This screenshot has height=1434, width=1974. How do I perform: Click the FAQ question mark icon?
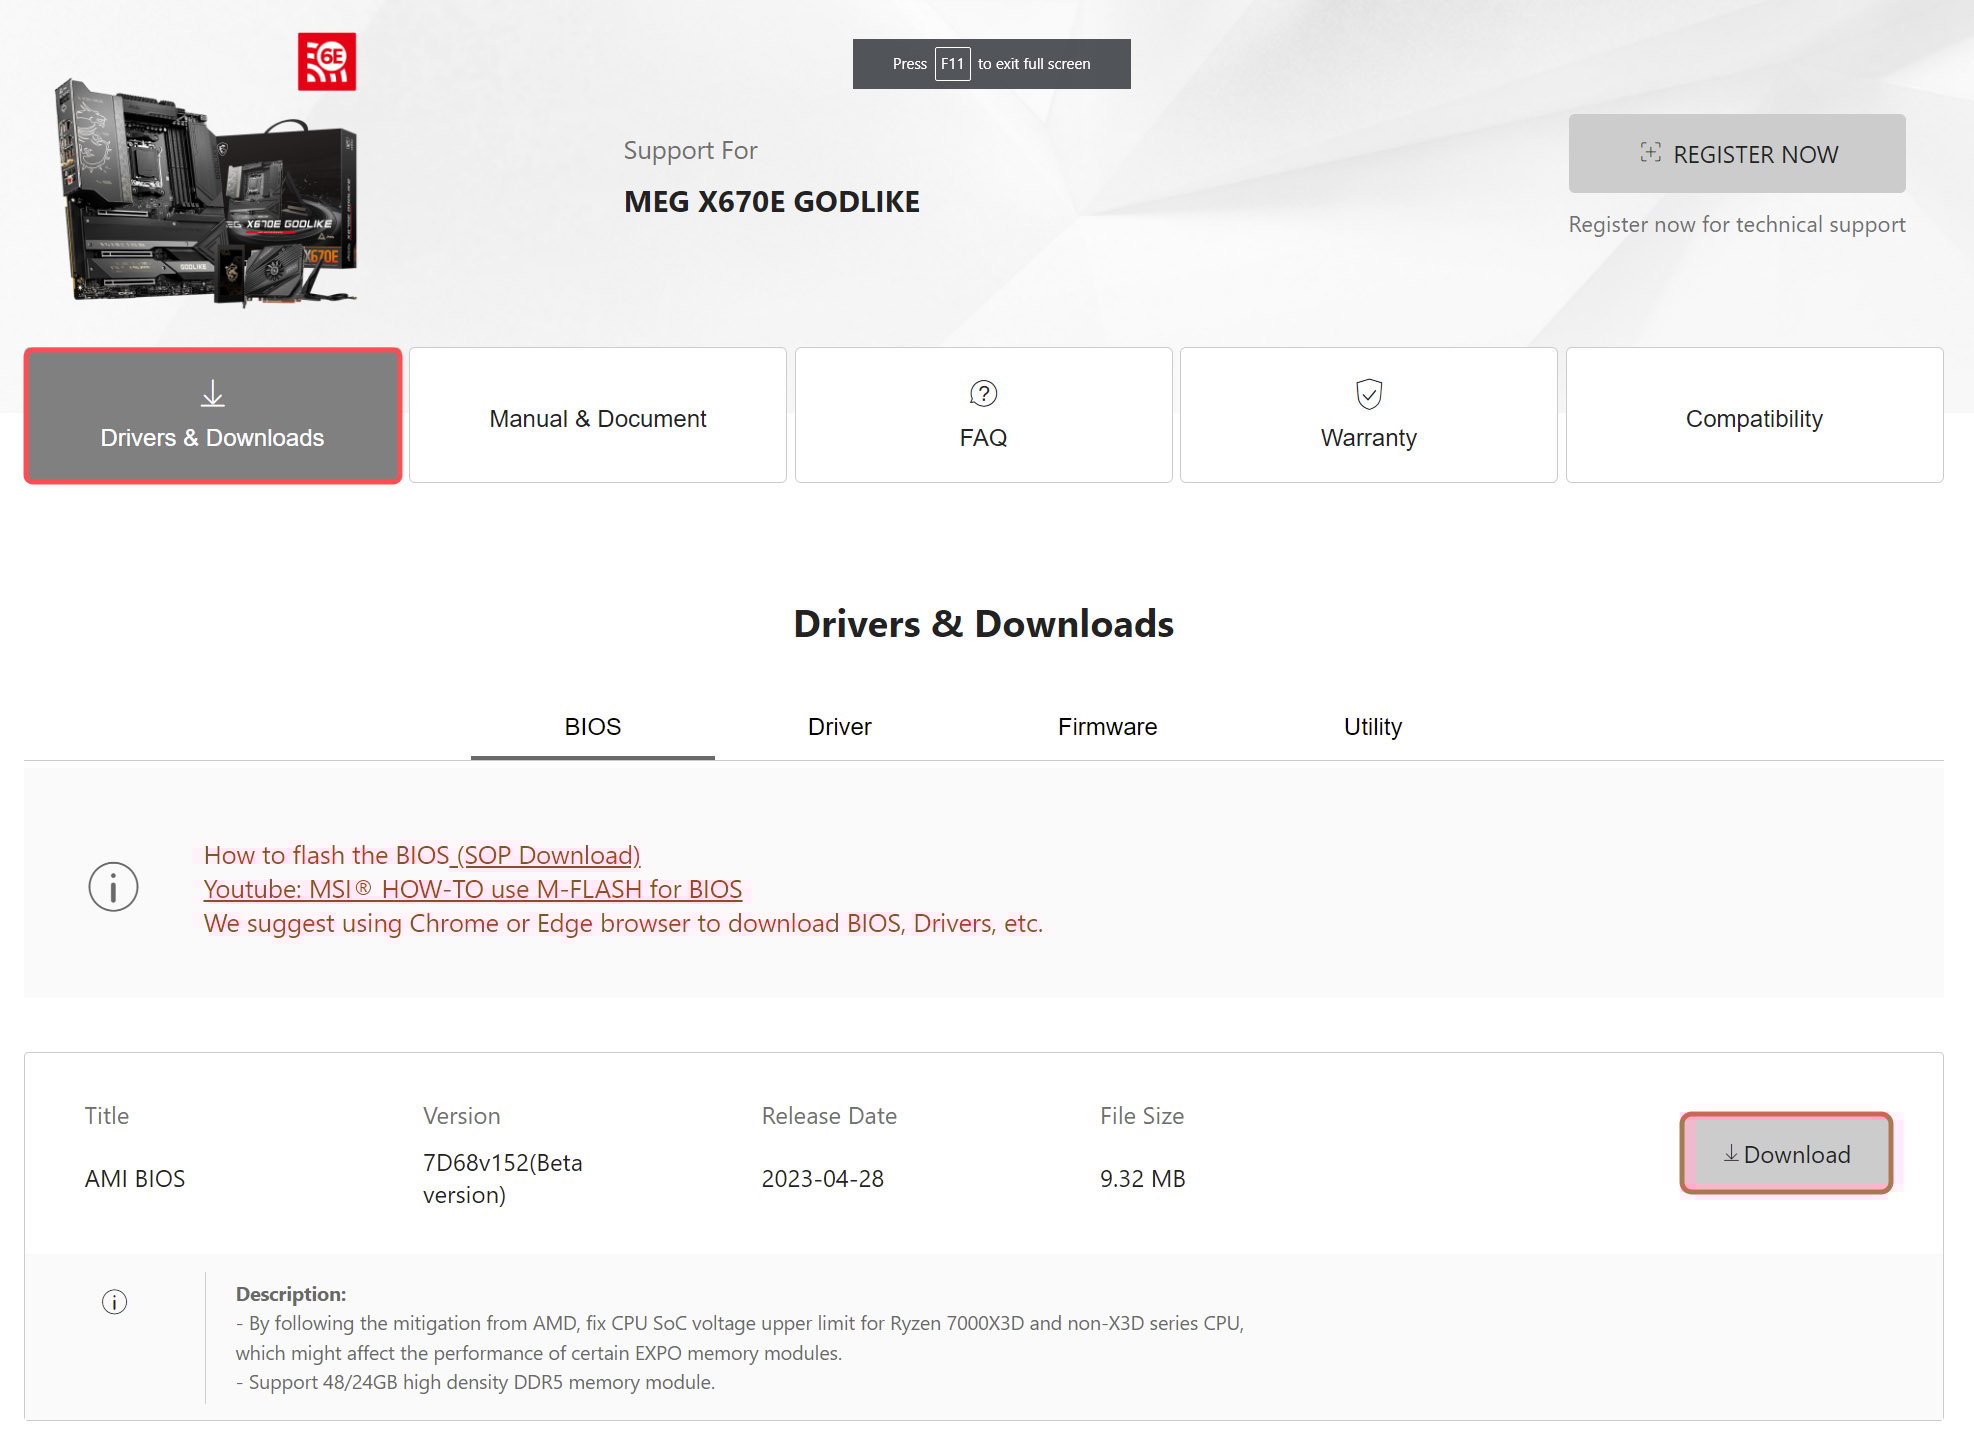click(x=984, y=394)
